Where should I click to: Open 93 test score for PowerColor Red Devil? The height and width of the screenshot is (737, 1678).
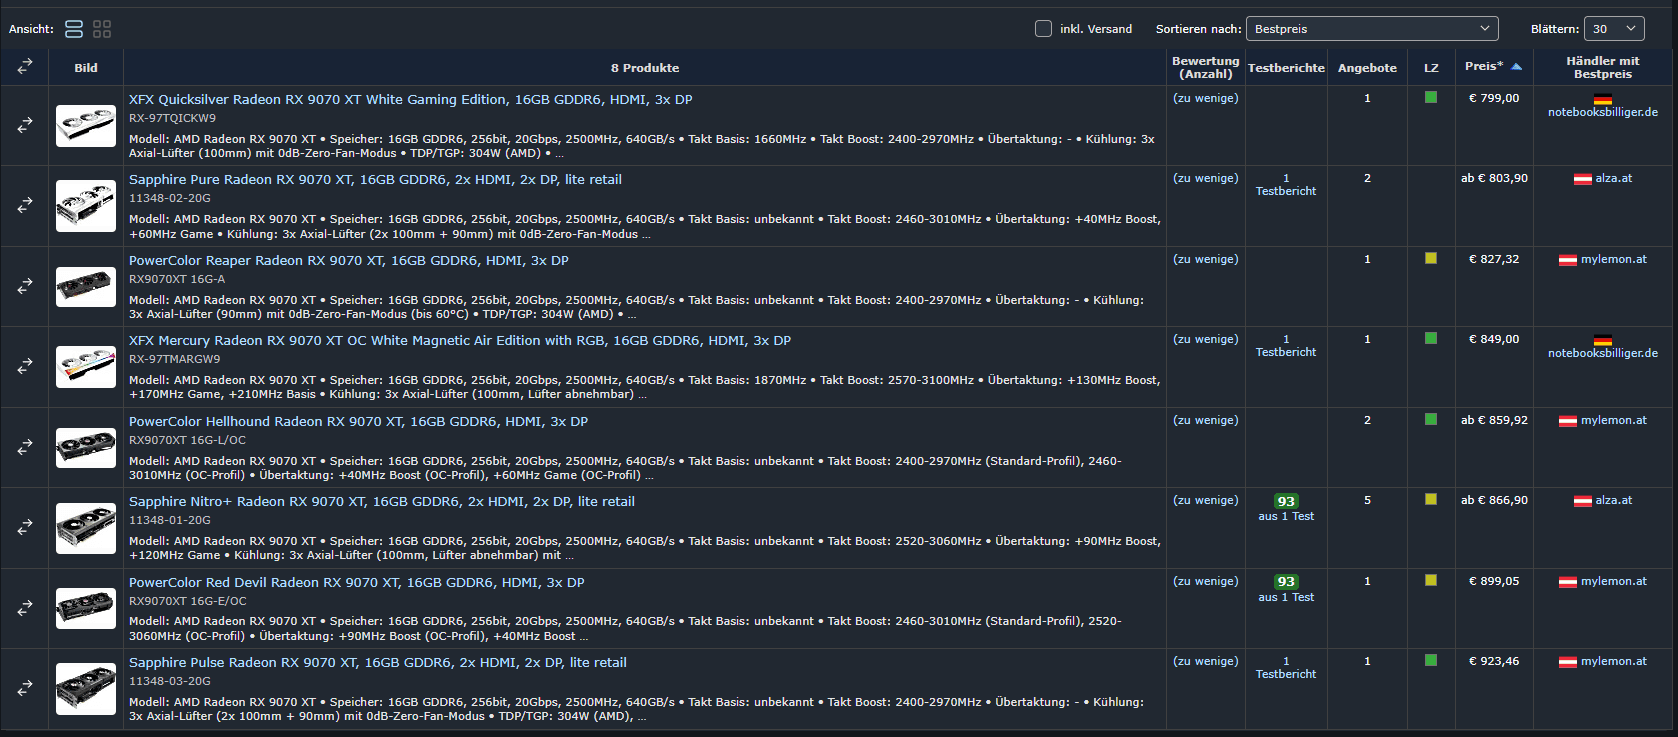[1286, 582]
